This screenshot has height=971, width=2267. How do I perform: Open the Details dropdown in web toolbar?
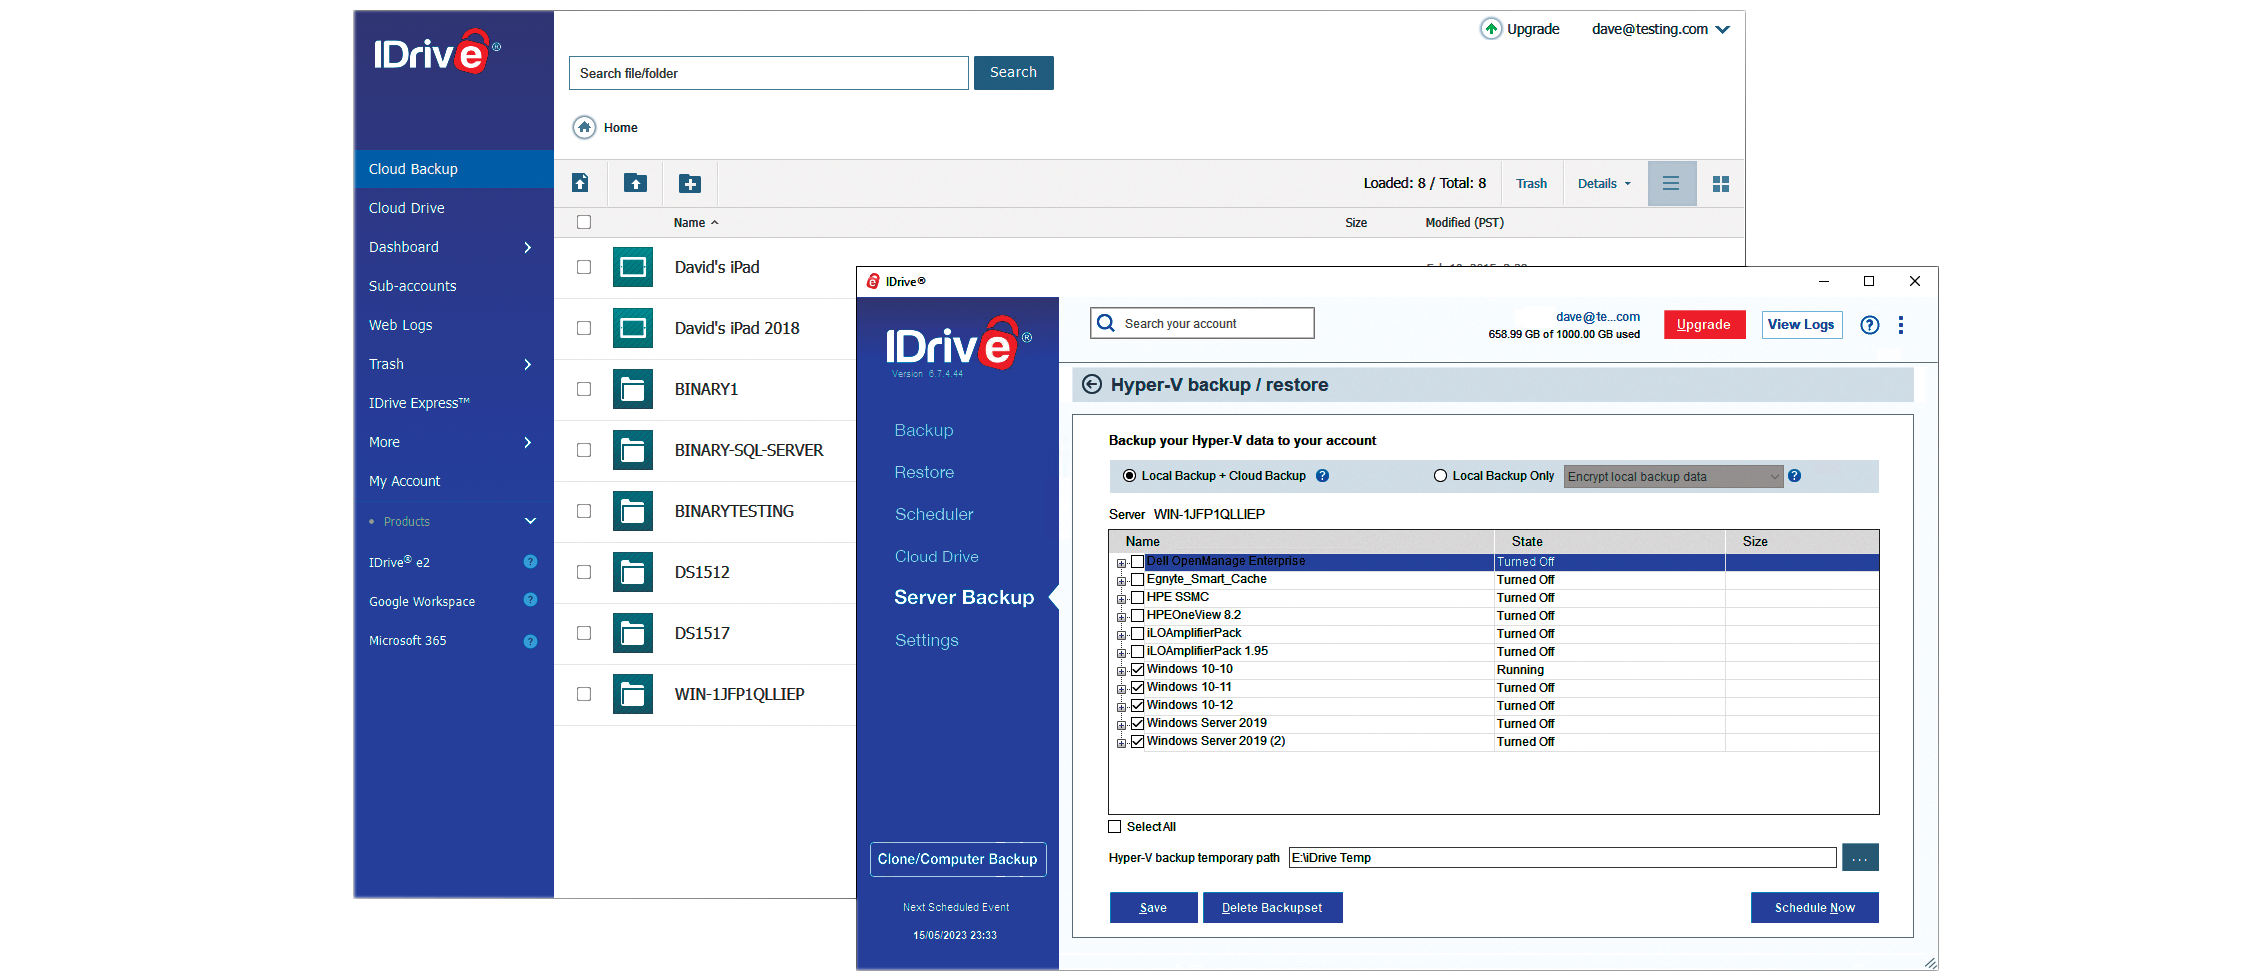(x=1604, y=184)
